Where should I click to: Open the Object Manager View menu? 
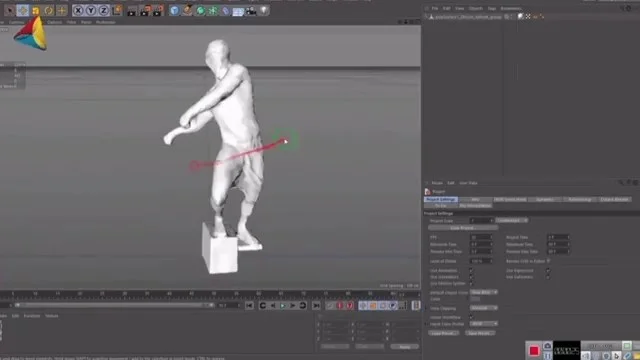[x=460, y=8]
